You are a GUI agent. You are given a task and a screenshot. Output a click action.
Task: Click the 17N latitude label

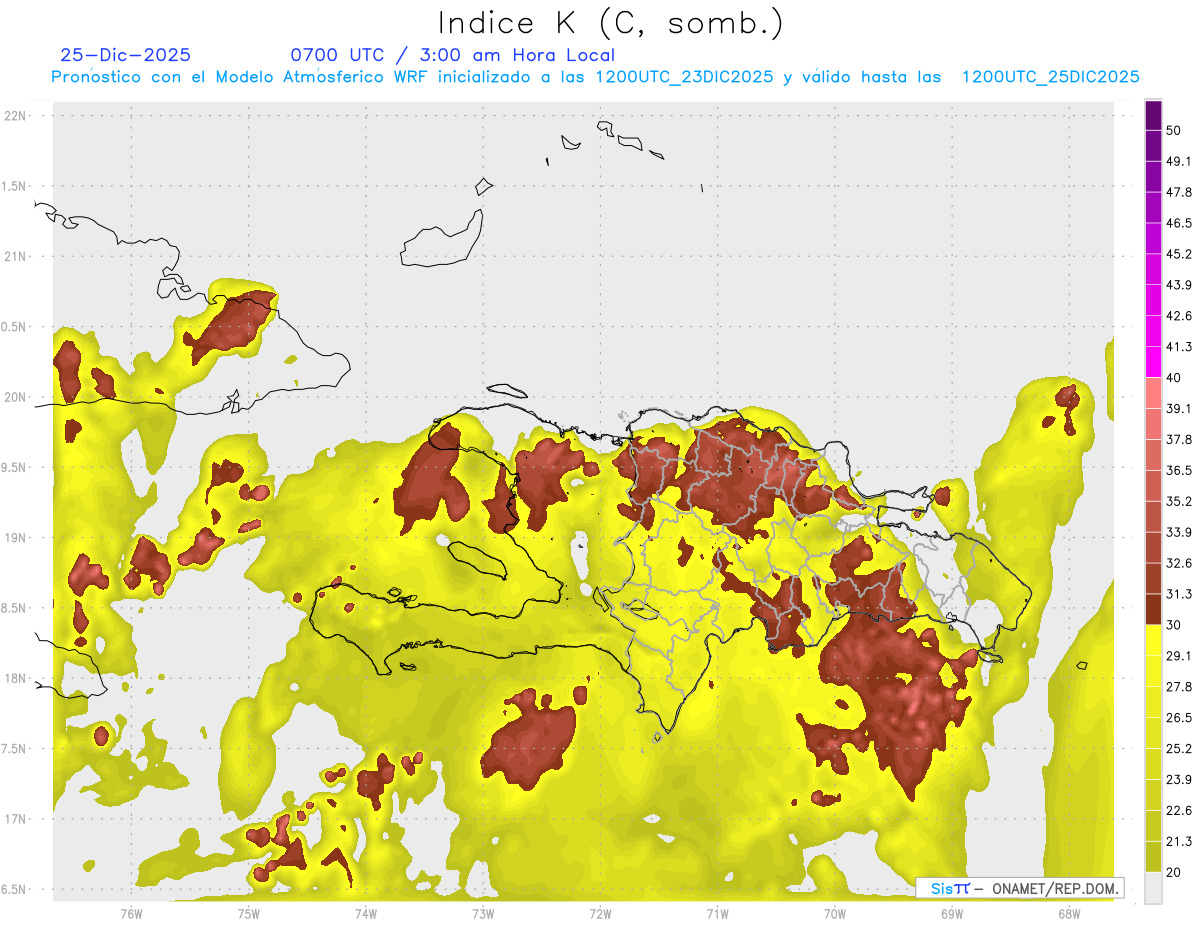pyautogui.click(x=17, y=819)
